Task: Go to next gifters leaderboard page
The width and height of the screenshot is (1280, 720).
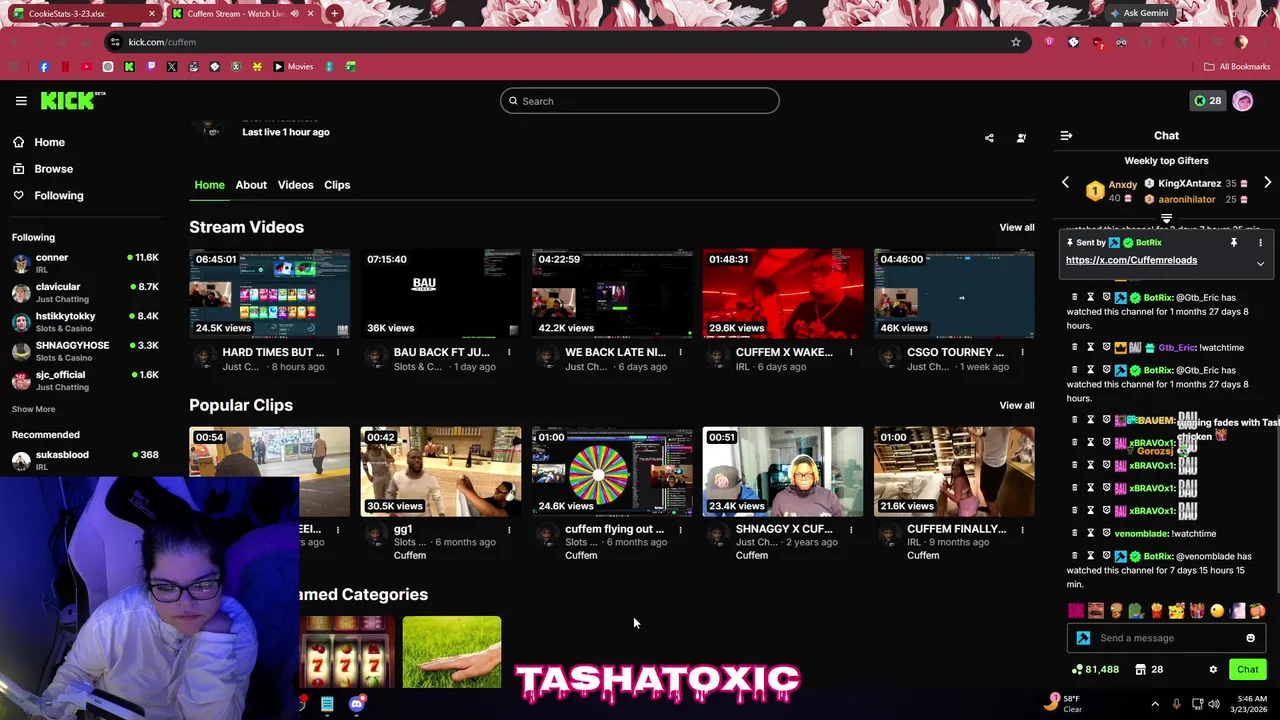Action: click(1267, 183)
